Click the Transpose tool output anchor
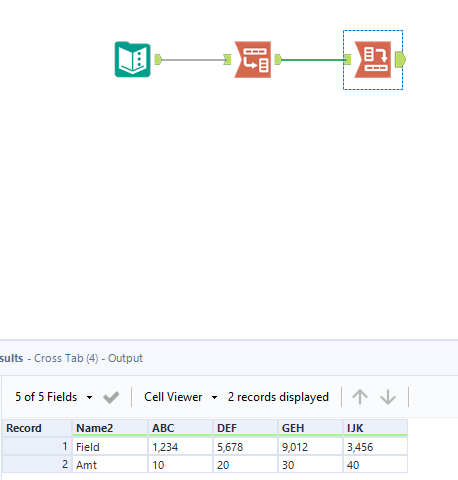Image resolution: width=458 pixels, height=480 pixels. pos(278,60)
